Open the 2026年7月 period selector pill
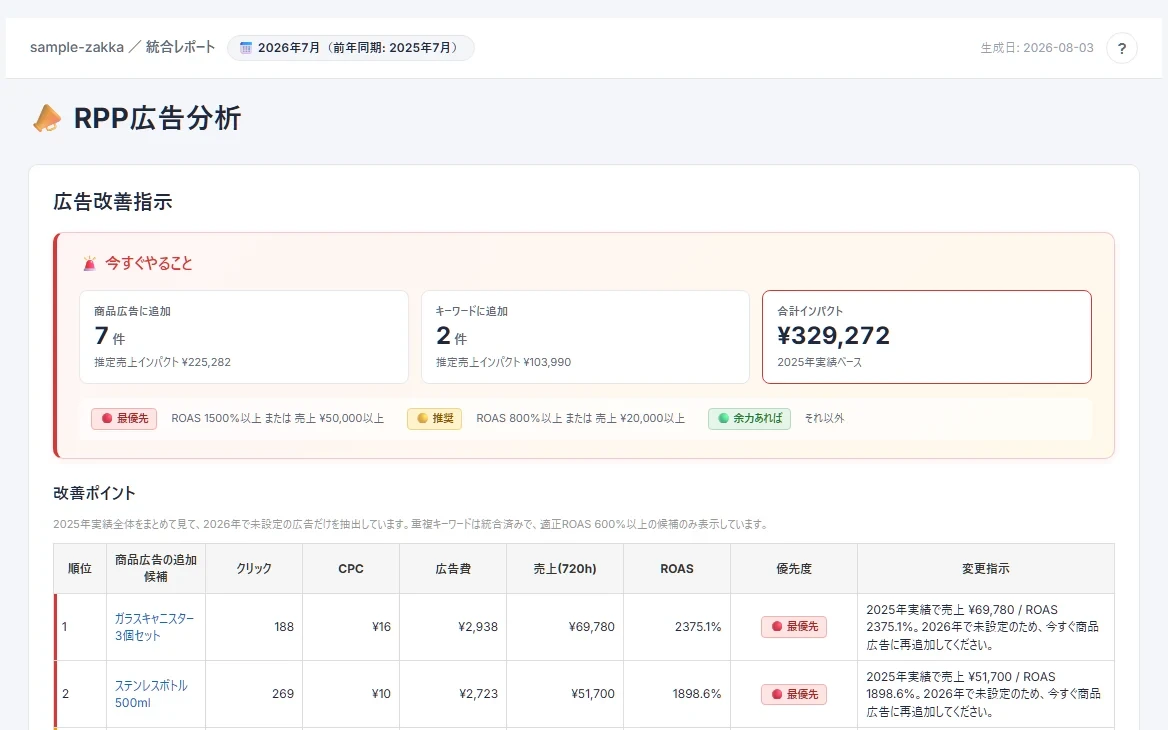Image resolution: width=1168 pixels, height=730 pixels. coord(350,48)
